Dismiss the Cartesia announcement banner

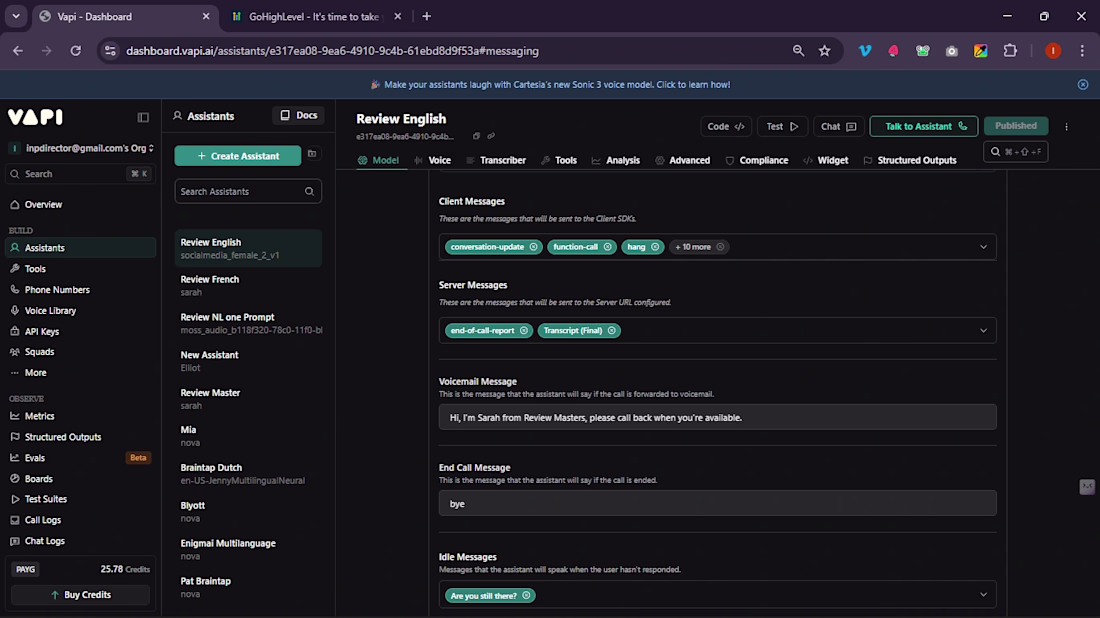(1082, 84)
